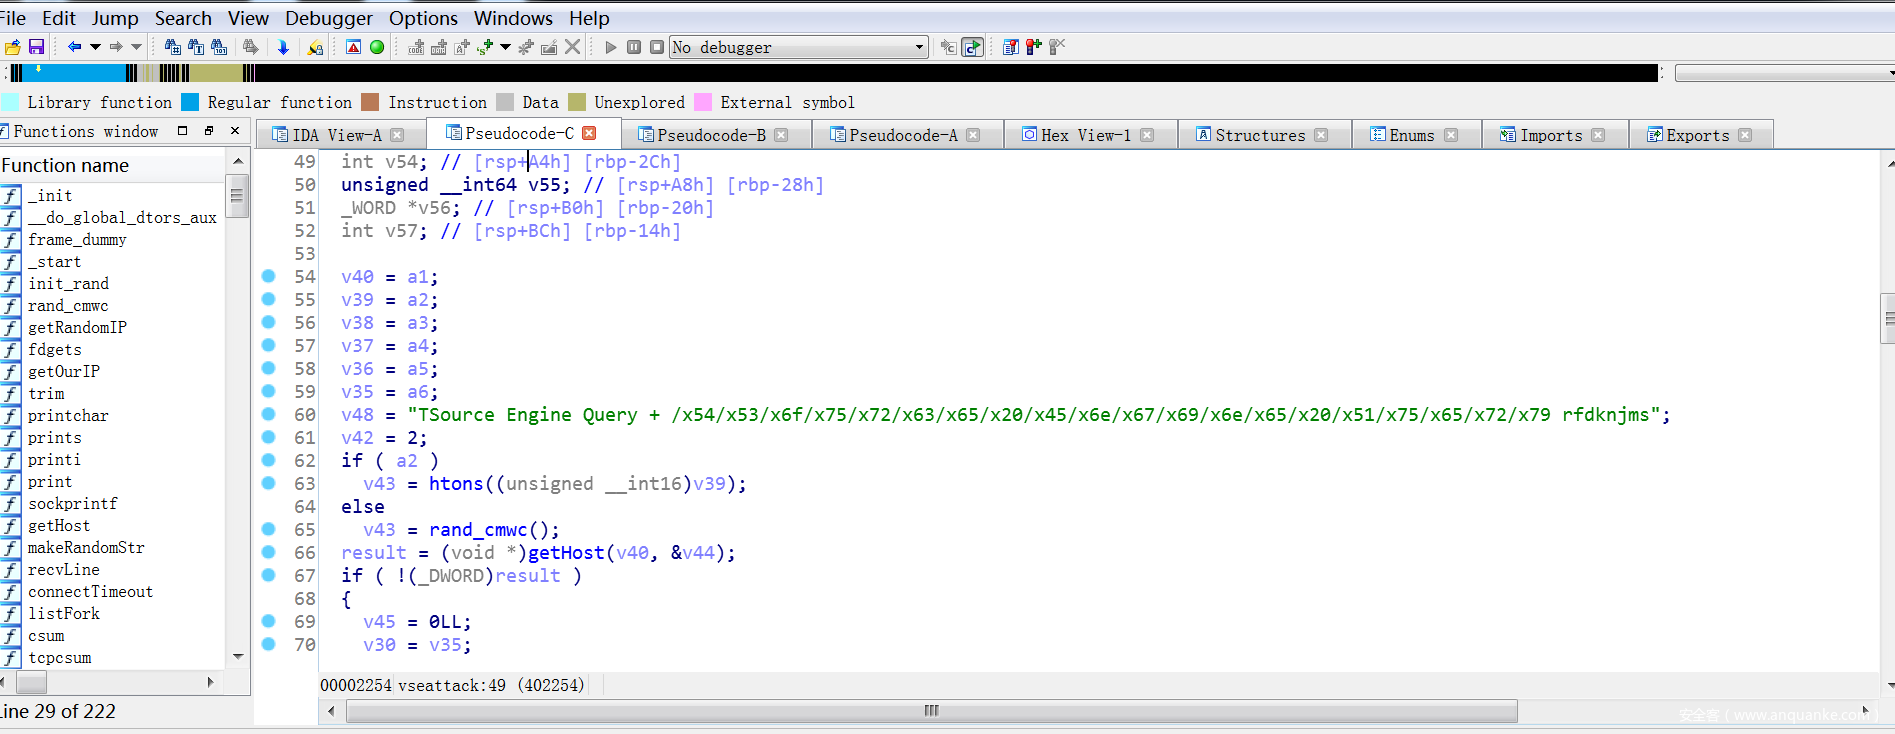Click the green circle toolbar icon
Viewport: 1895px width, 734px height.
pyautogui.click(x=377, y=47)
